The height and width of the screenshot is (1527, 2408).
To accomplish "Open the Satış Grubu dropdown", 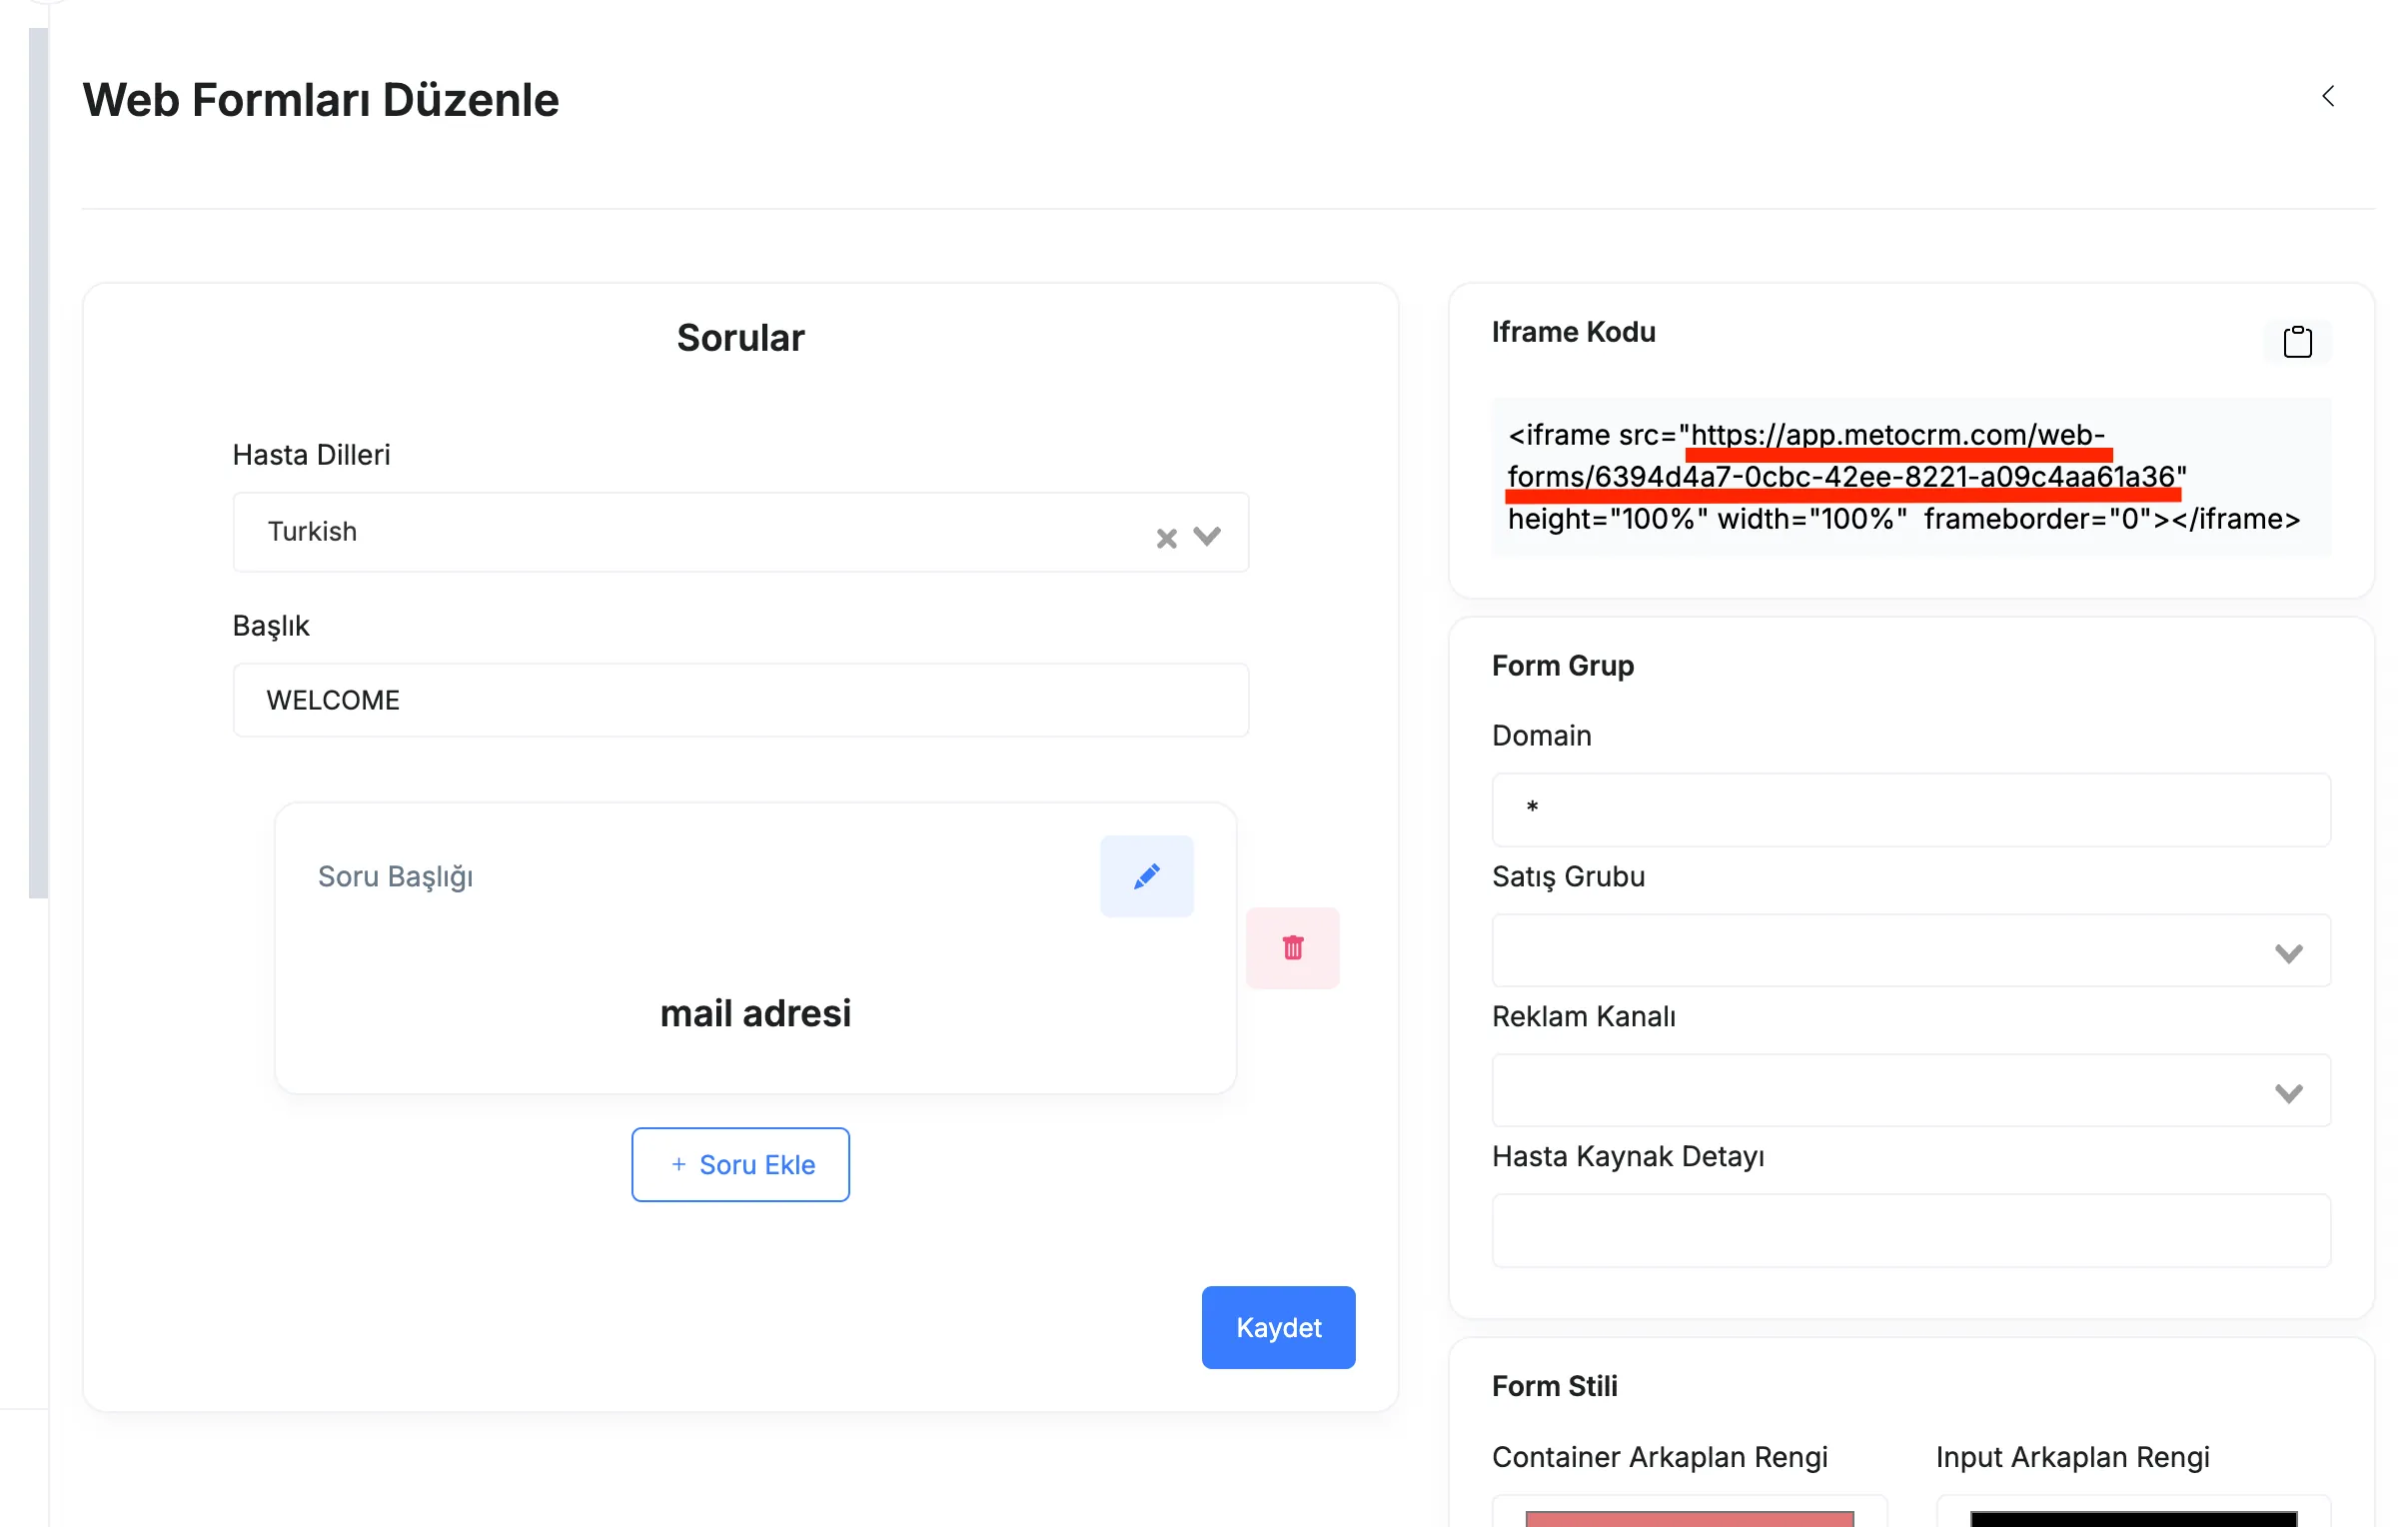I will tap(1910, 950).
